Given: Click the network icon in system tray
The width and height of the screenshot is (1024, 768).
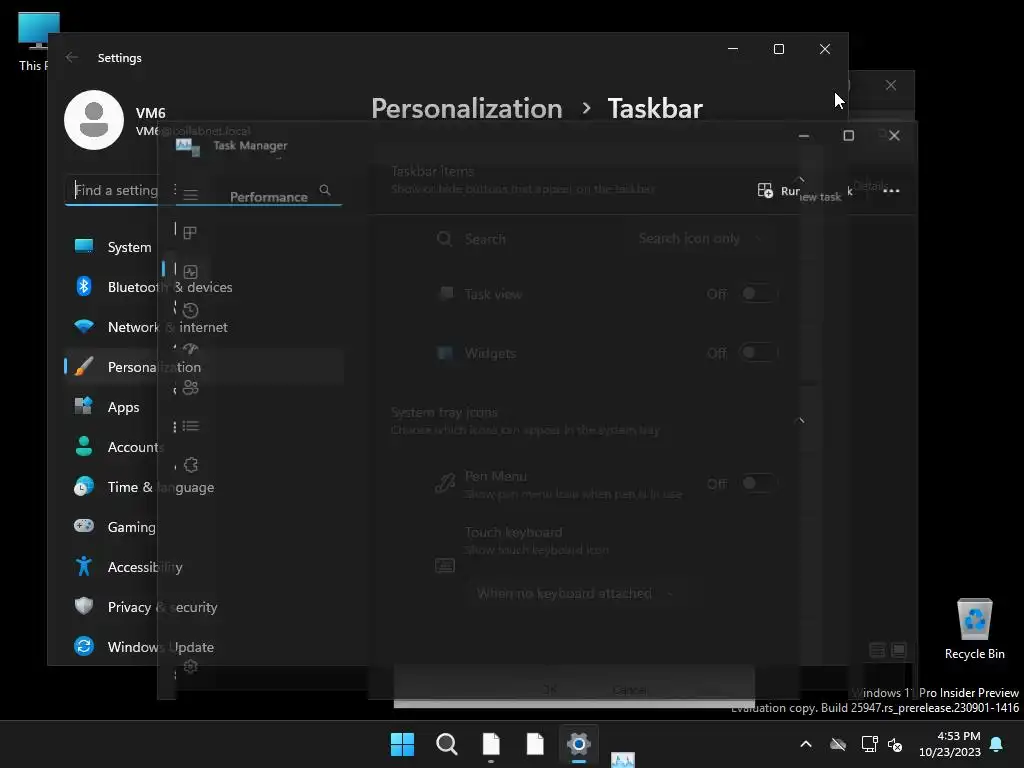Looking at the screenshot, I should [x=869, y=744].
